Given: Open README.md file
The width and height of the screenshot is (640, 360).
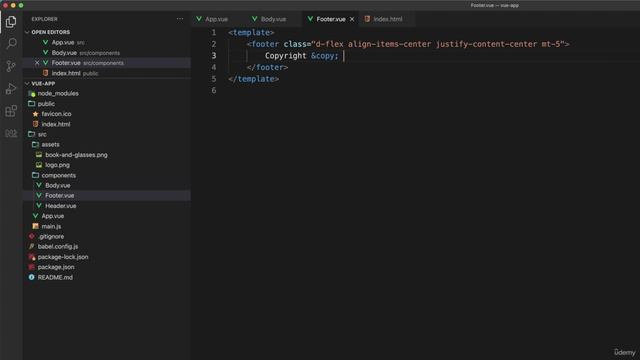Looking at the screenshot, I should point(55,277).
